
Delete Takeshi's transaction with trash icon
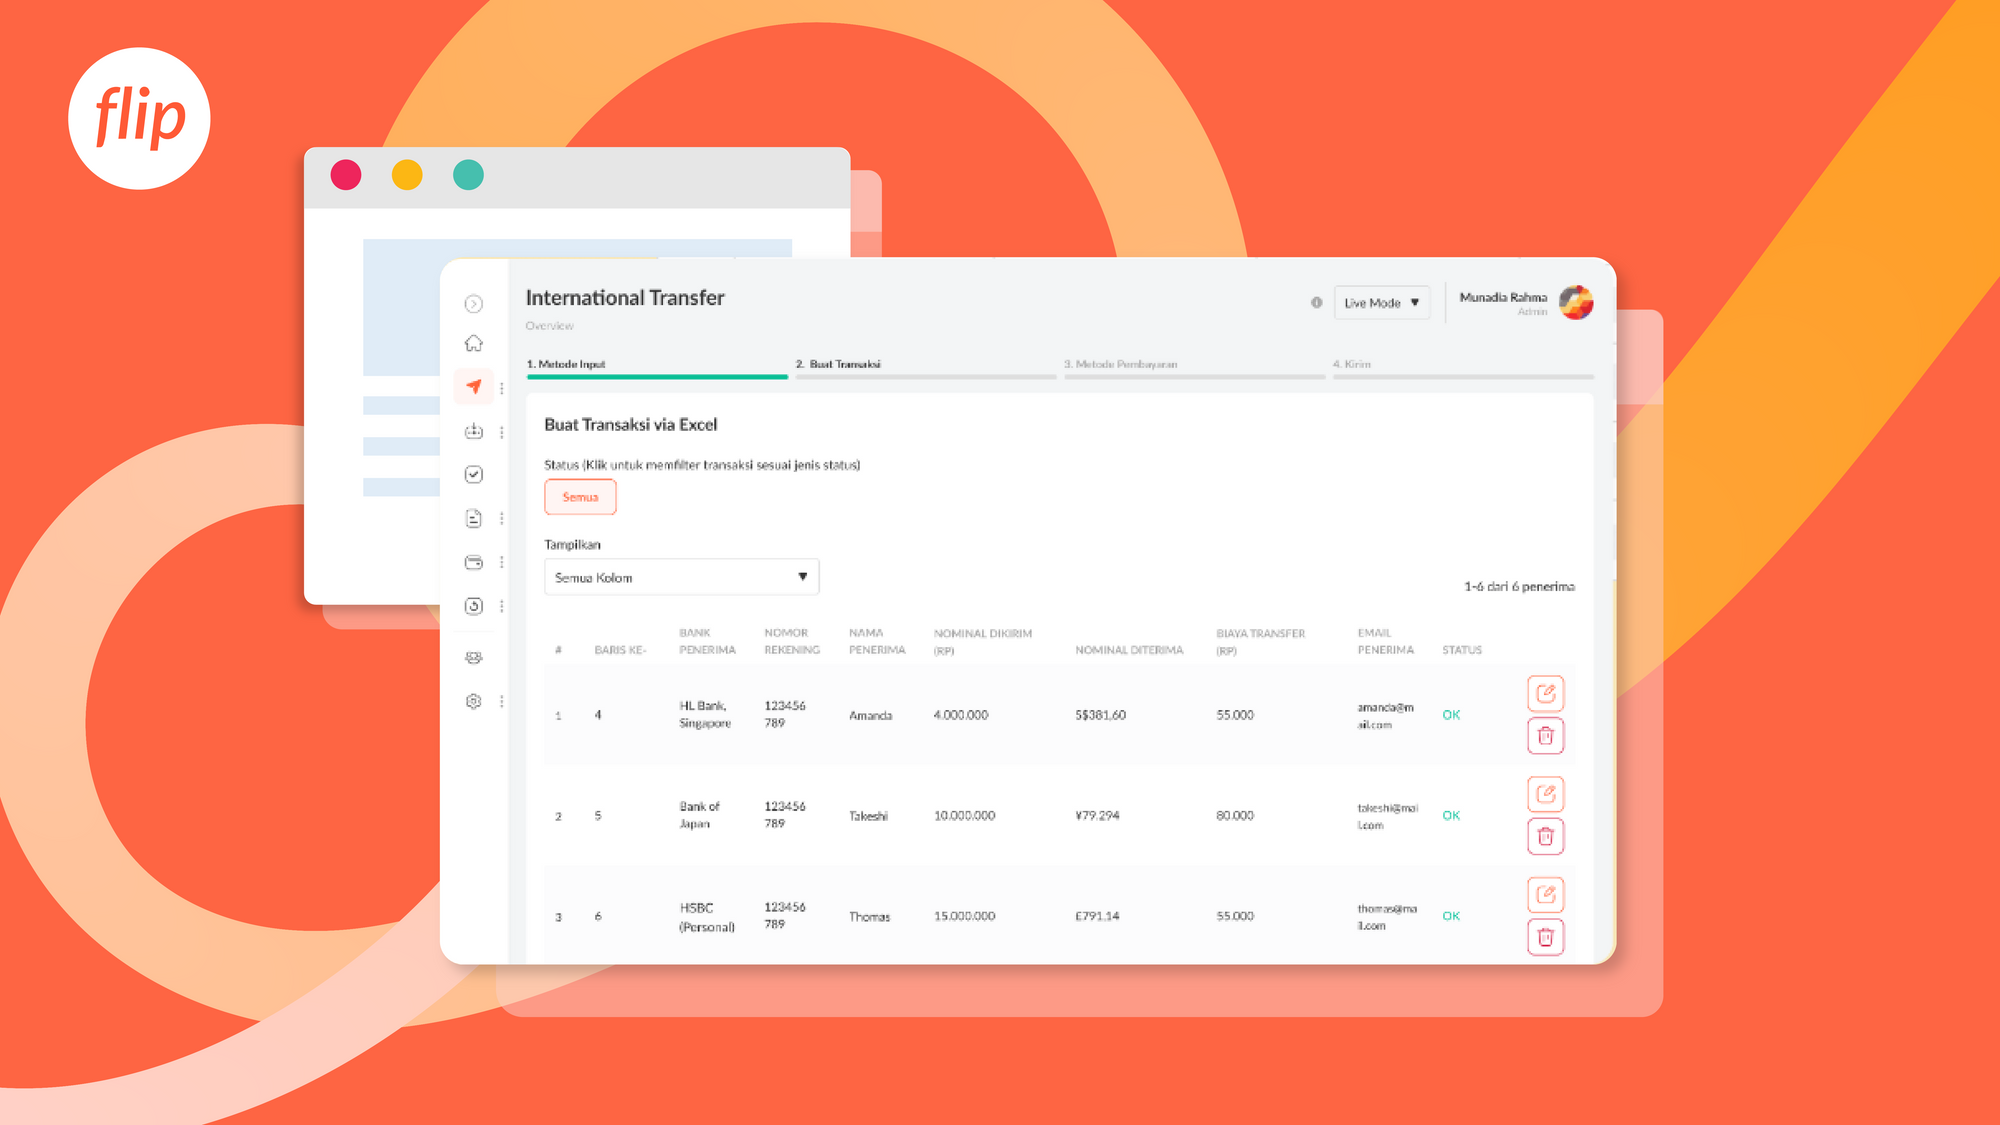coord(1545,837)
